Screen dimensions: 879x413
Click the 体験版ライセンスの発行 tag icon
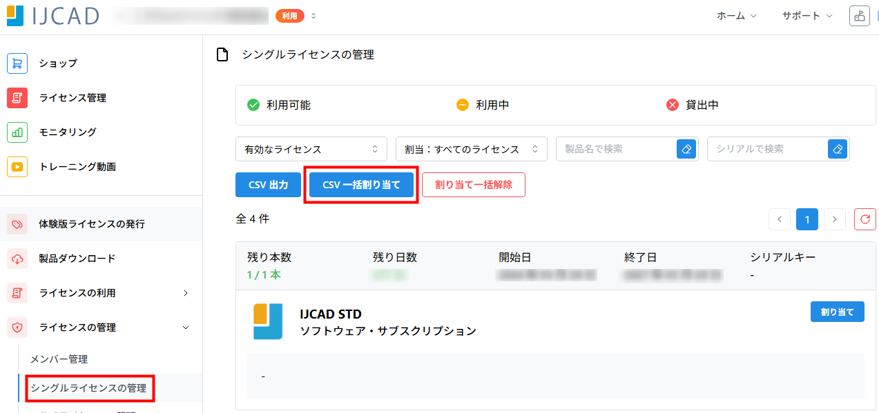tap(17, 224)
